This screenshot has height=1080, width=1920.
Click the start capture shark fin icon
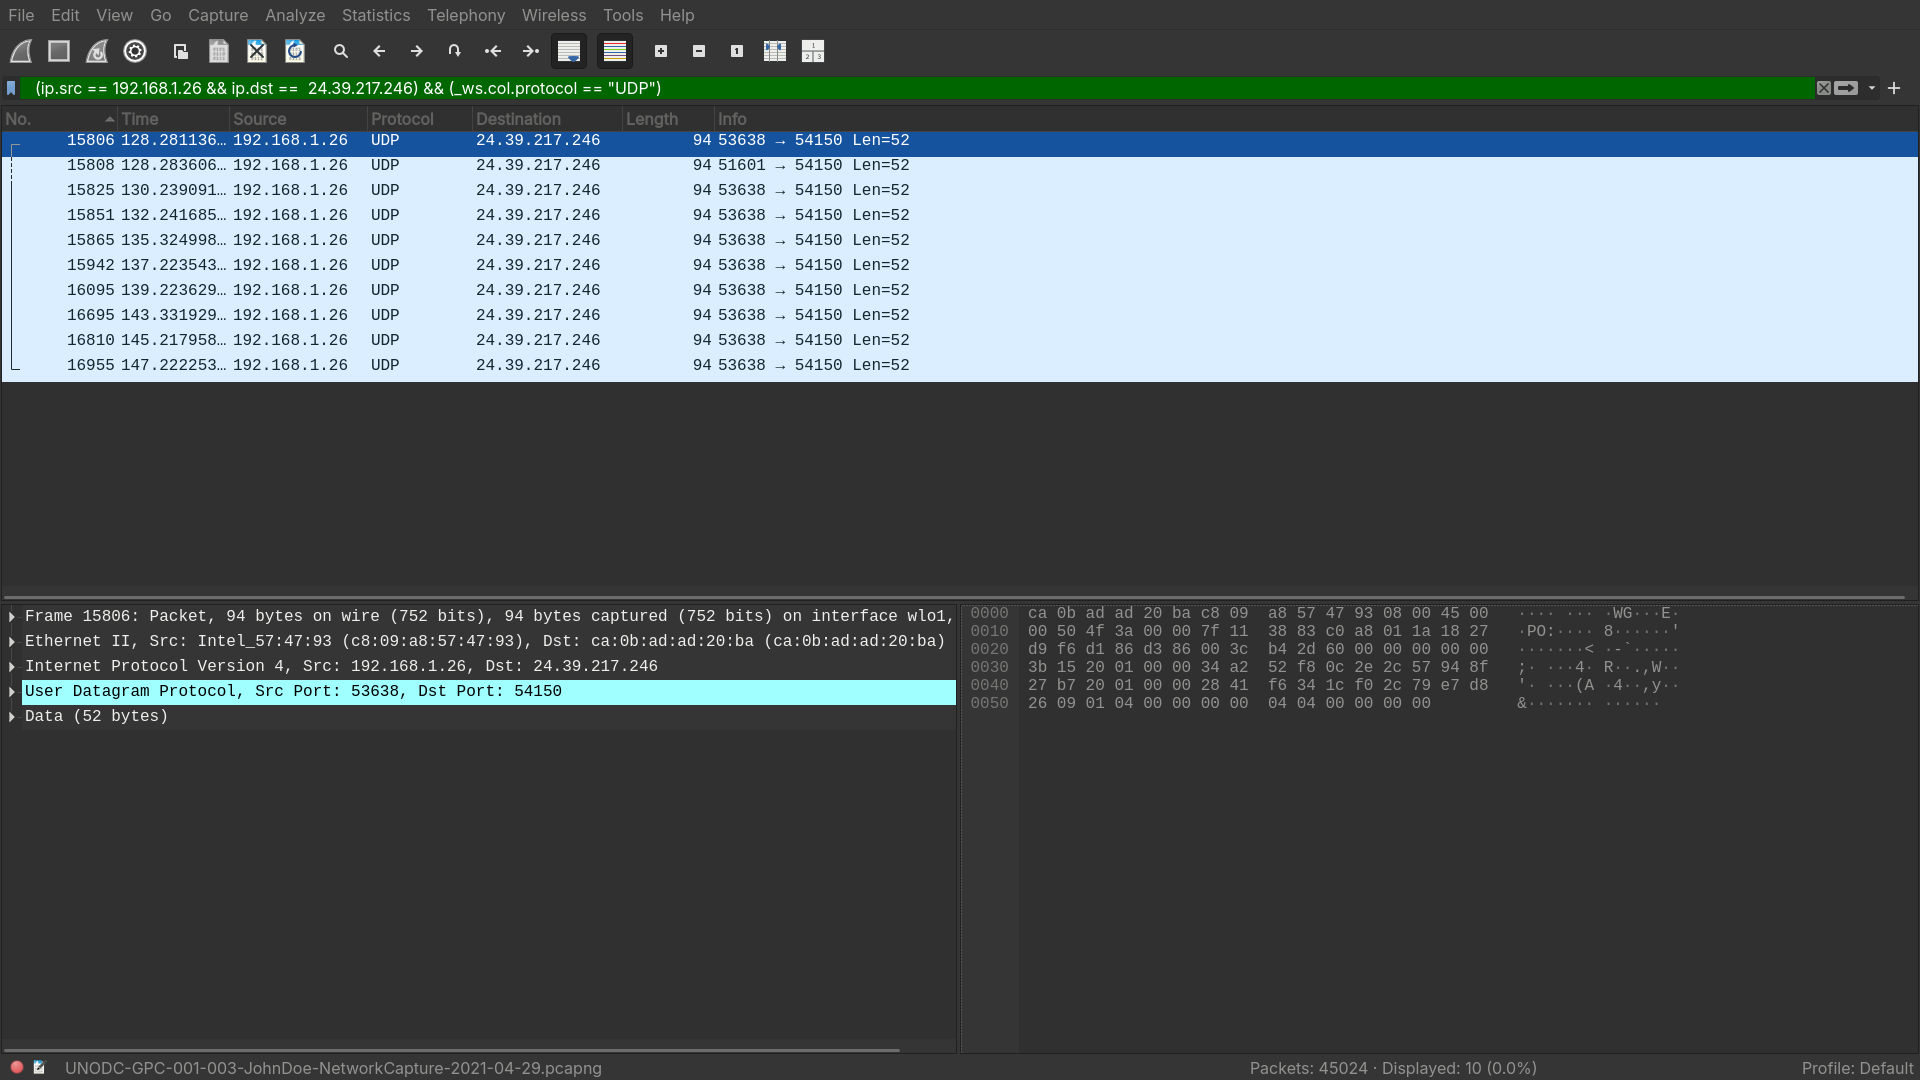tap(21, 51)
